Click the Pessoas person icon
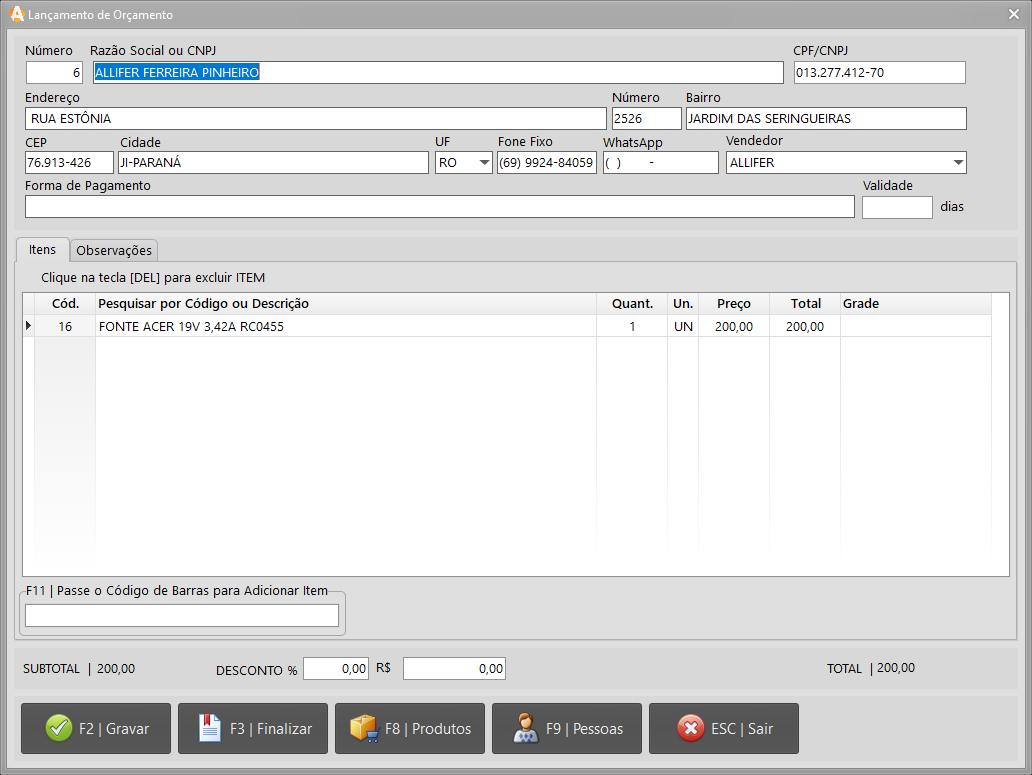Screen dimensions: 1032x775 click(525, 728)
